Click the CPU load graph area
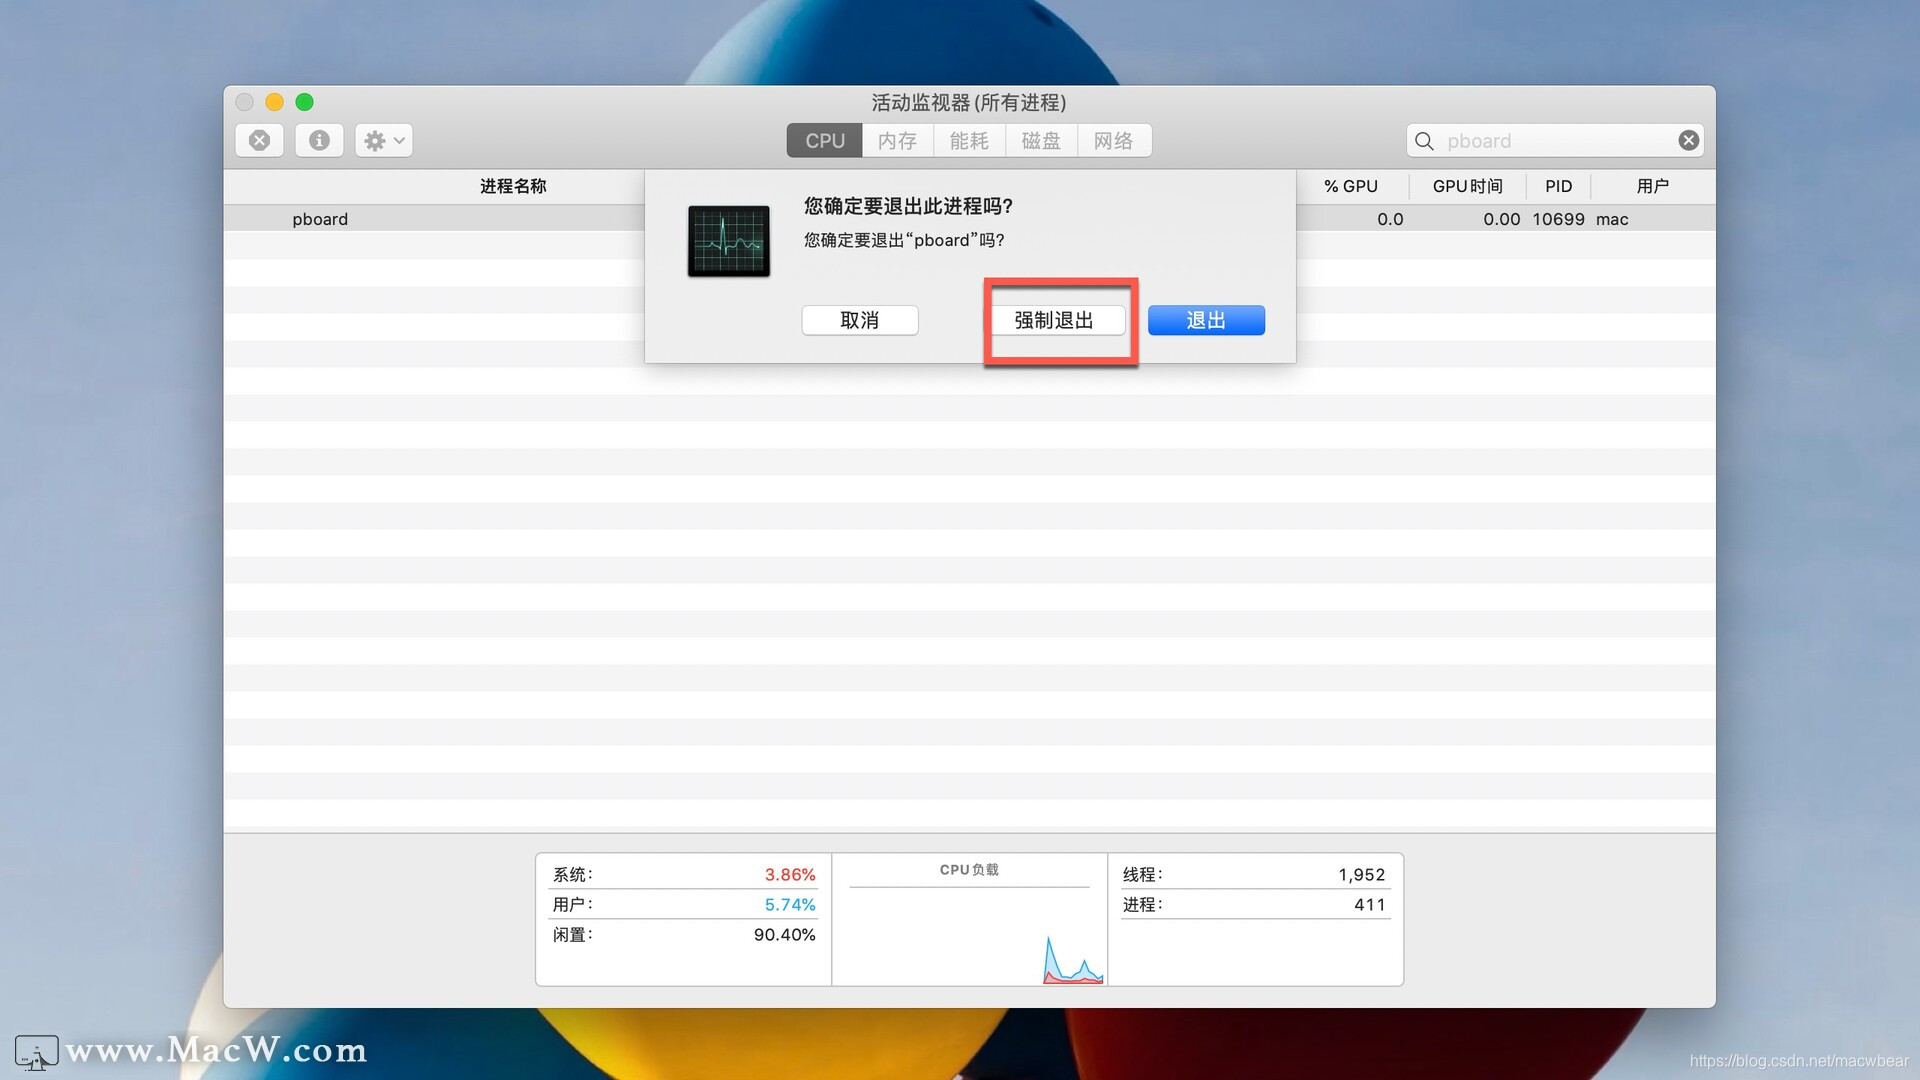Image resolution: width=1920 pixels, height=1080 pixels. 969,923
